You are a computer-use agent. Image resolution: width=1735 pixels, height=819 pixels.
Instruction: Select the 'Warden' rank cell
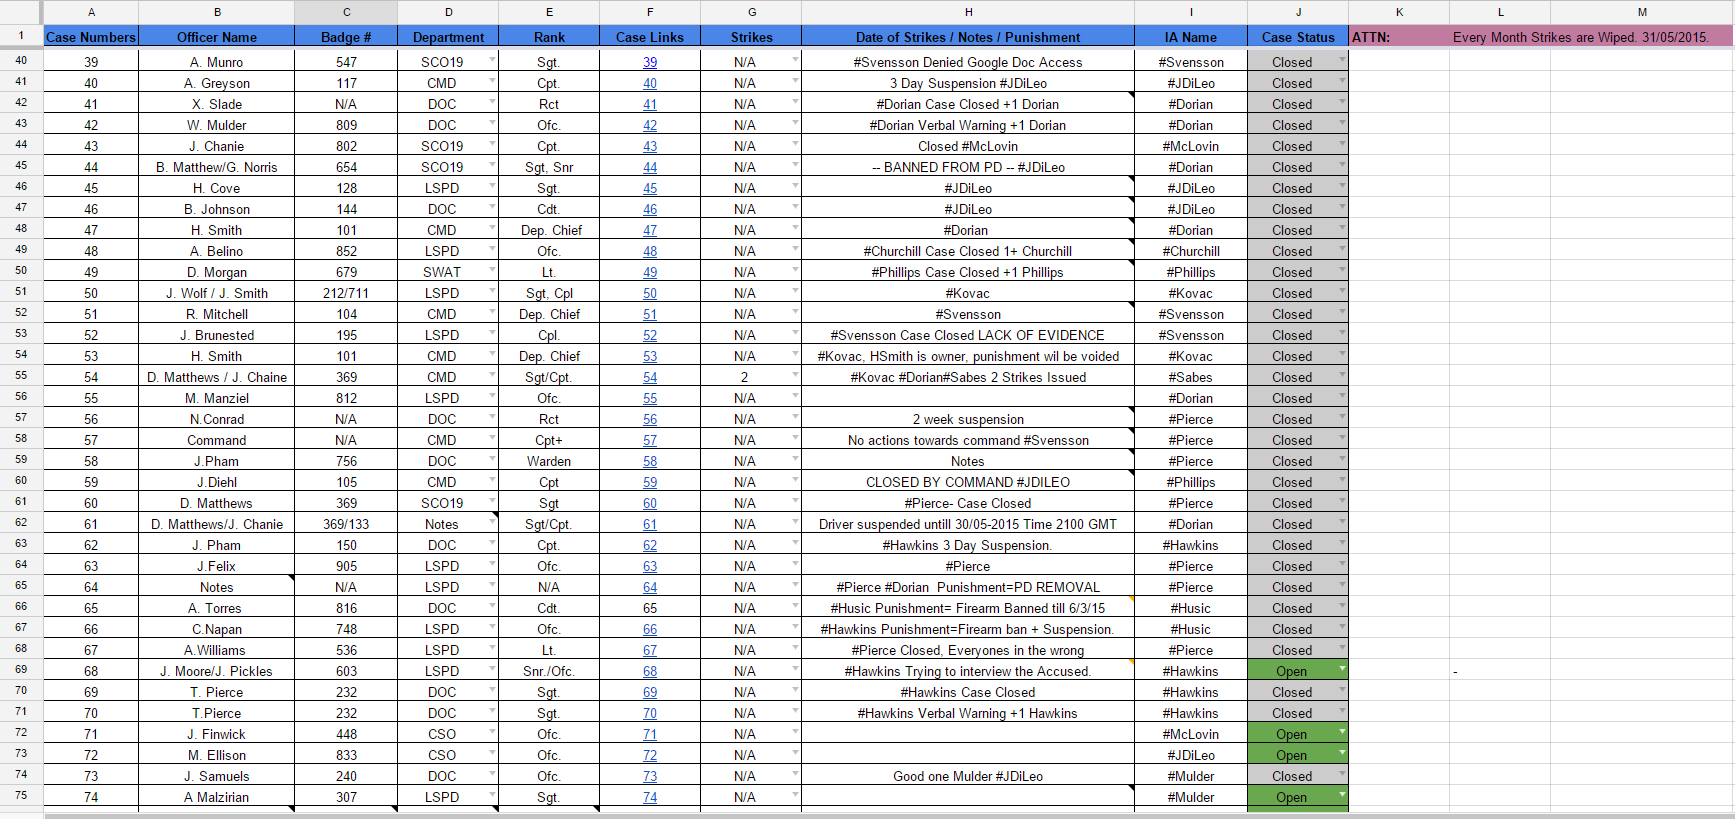pyautogui.click(x=549, y=461)
